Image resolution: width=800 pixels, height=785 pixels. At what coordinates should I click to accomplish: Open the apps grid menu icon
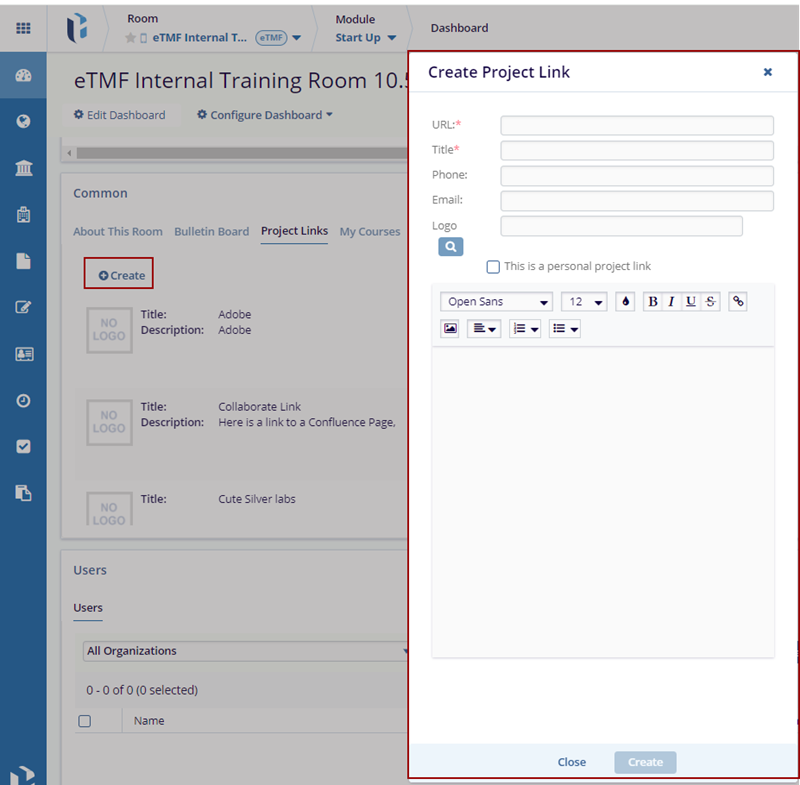tap(23, 27)
